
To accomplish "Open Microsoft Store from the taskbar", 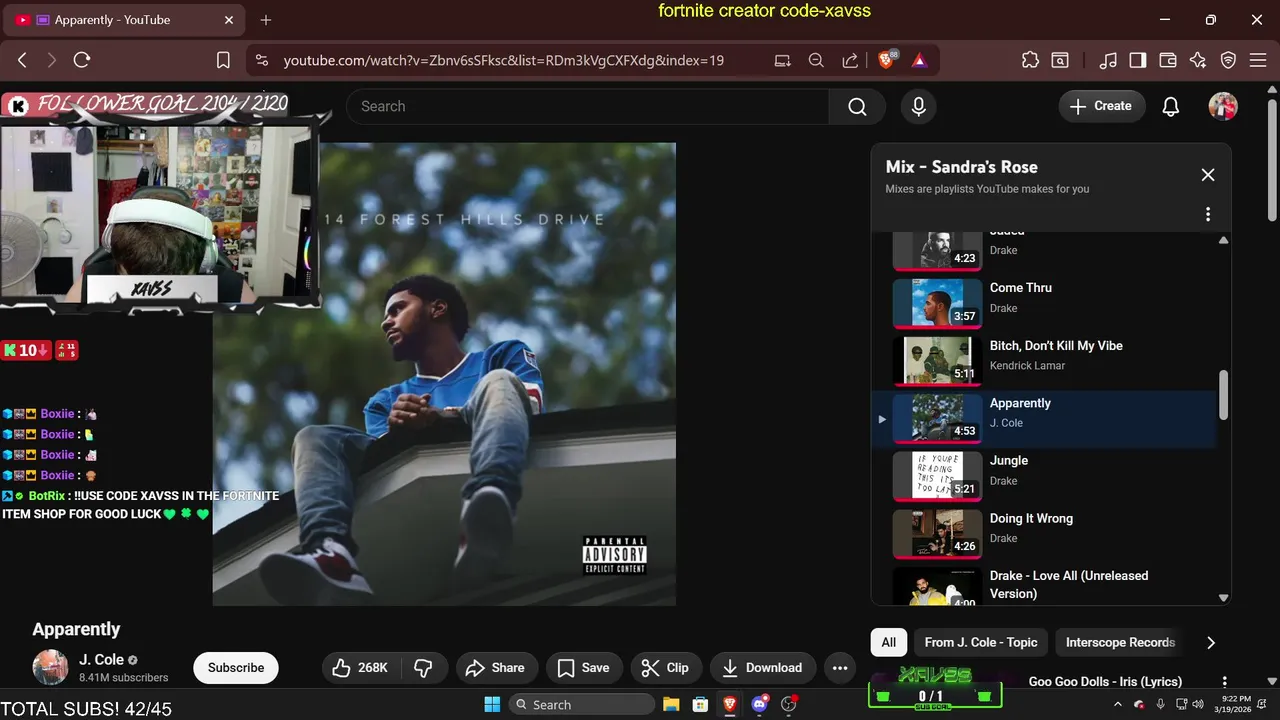I will click(700, 704).
